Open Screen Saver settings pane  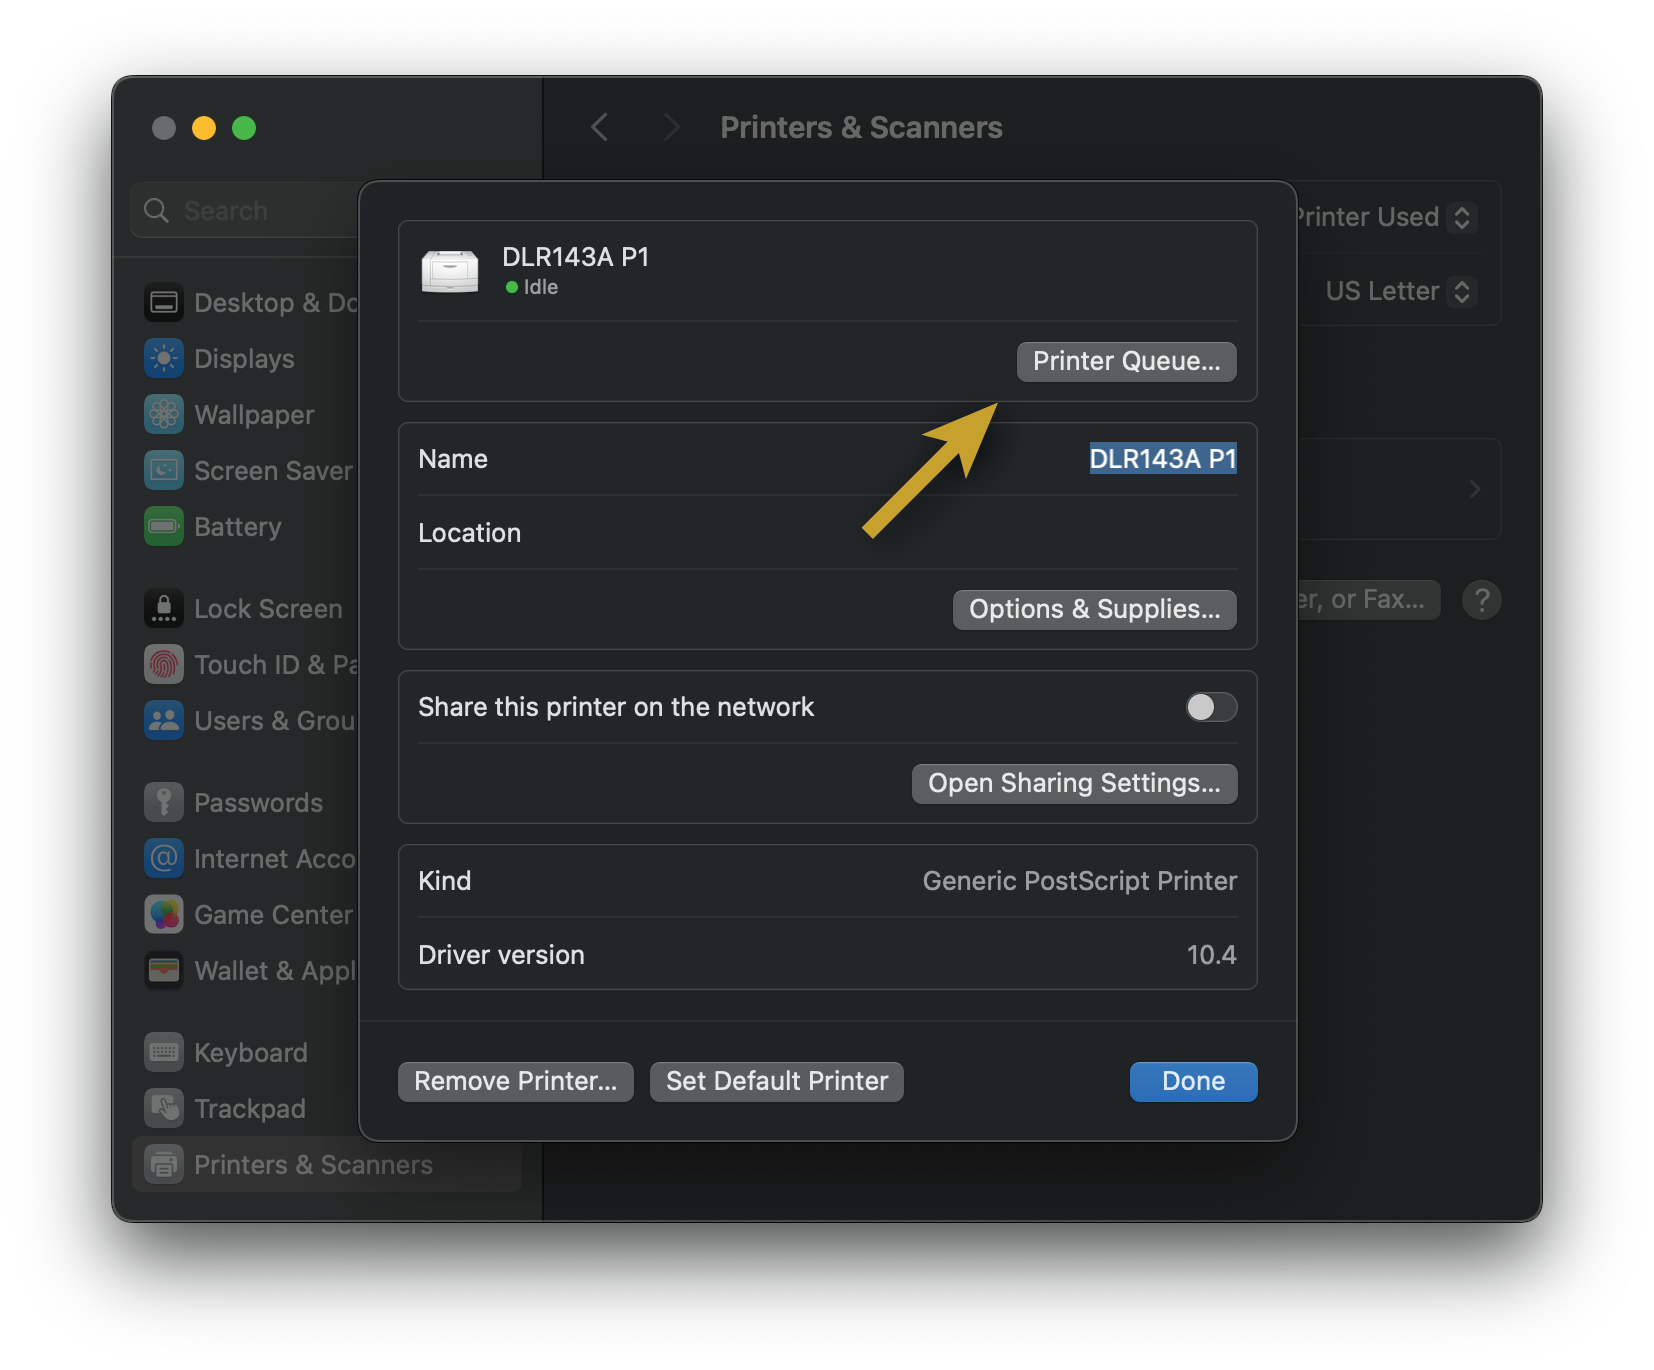click(272, 471)
